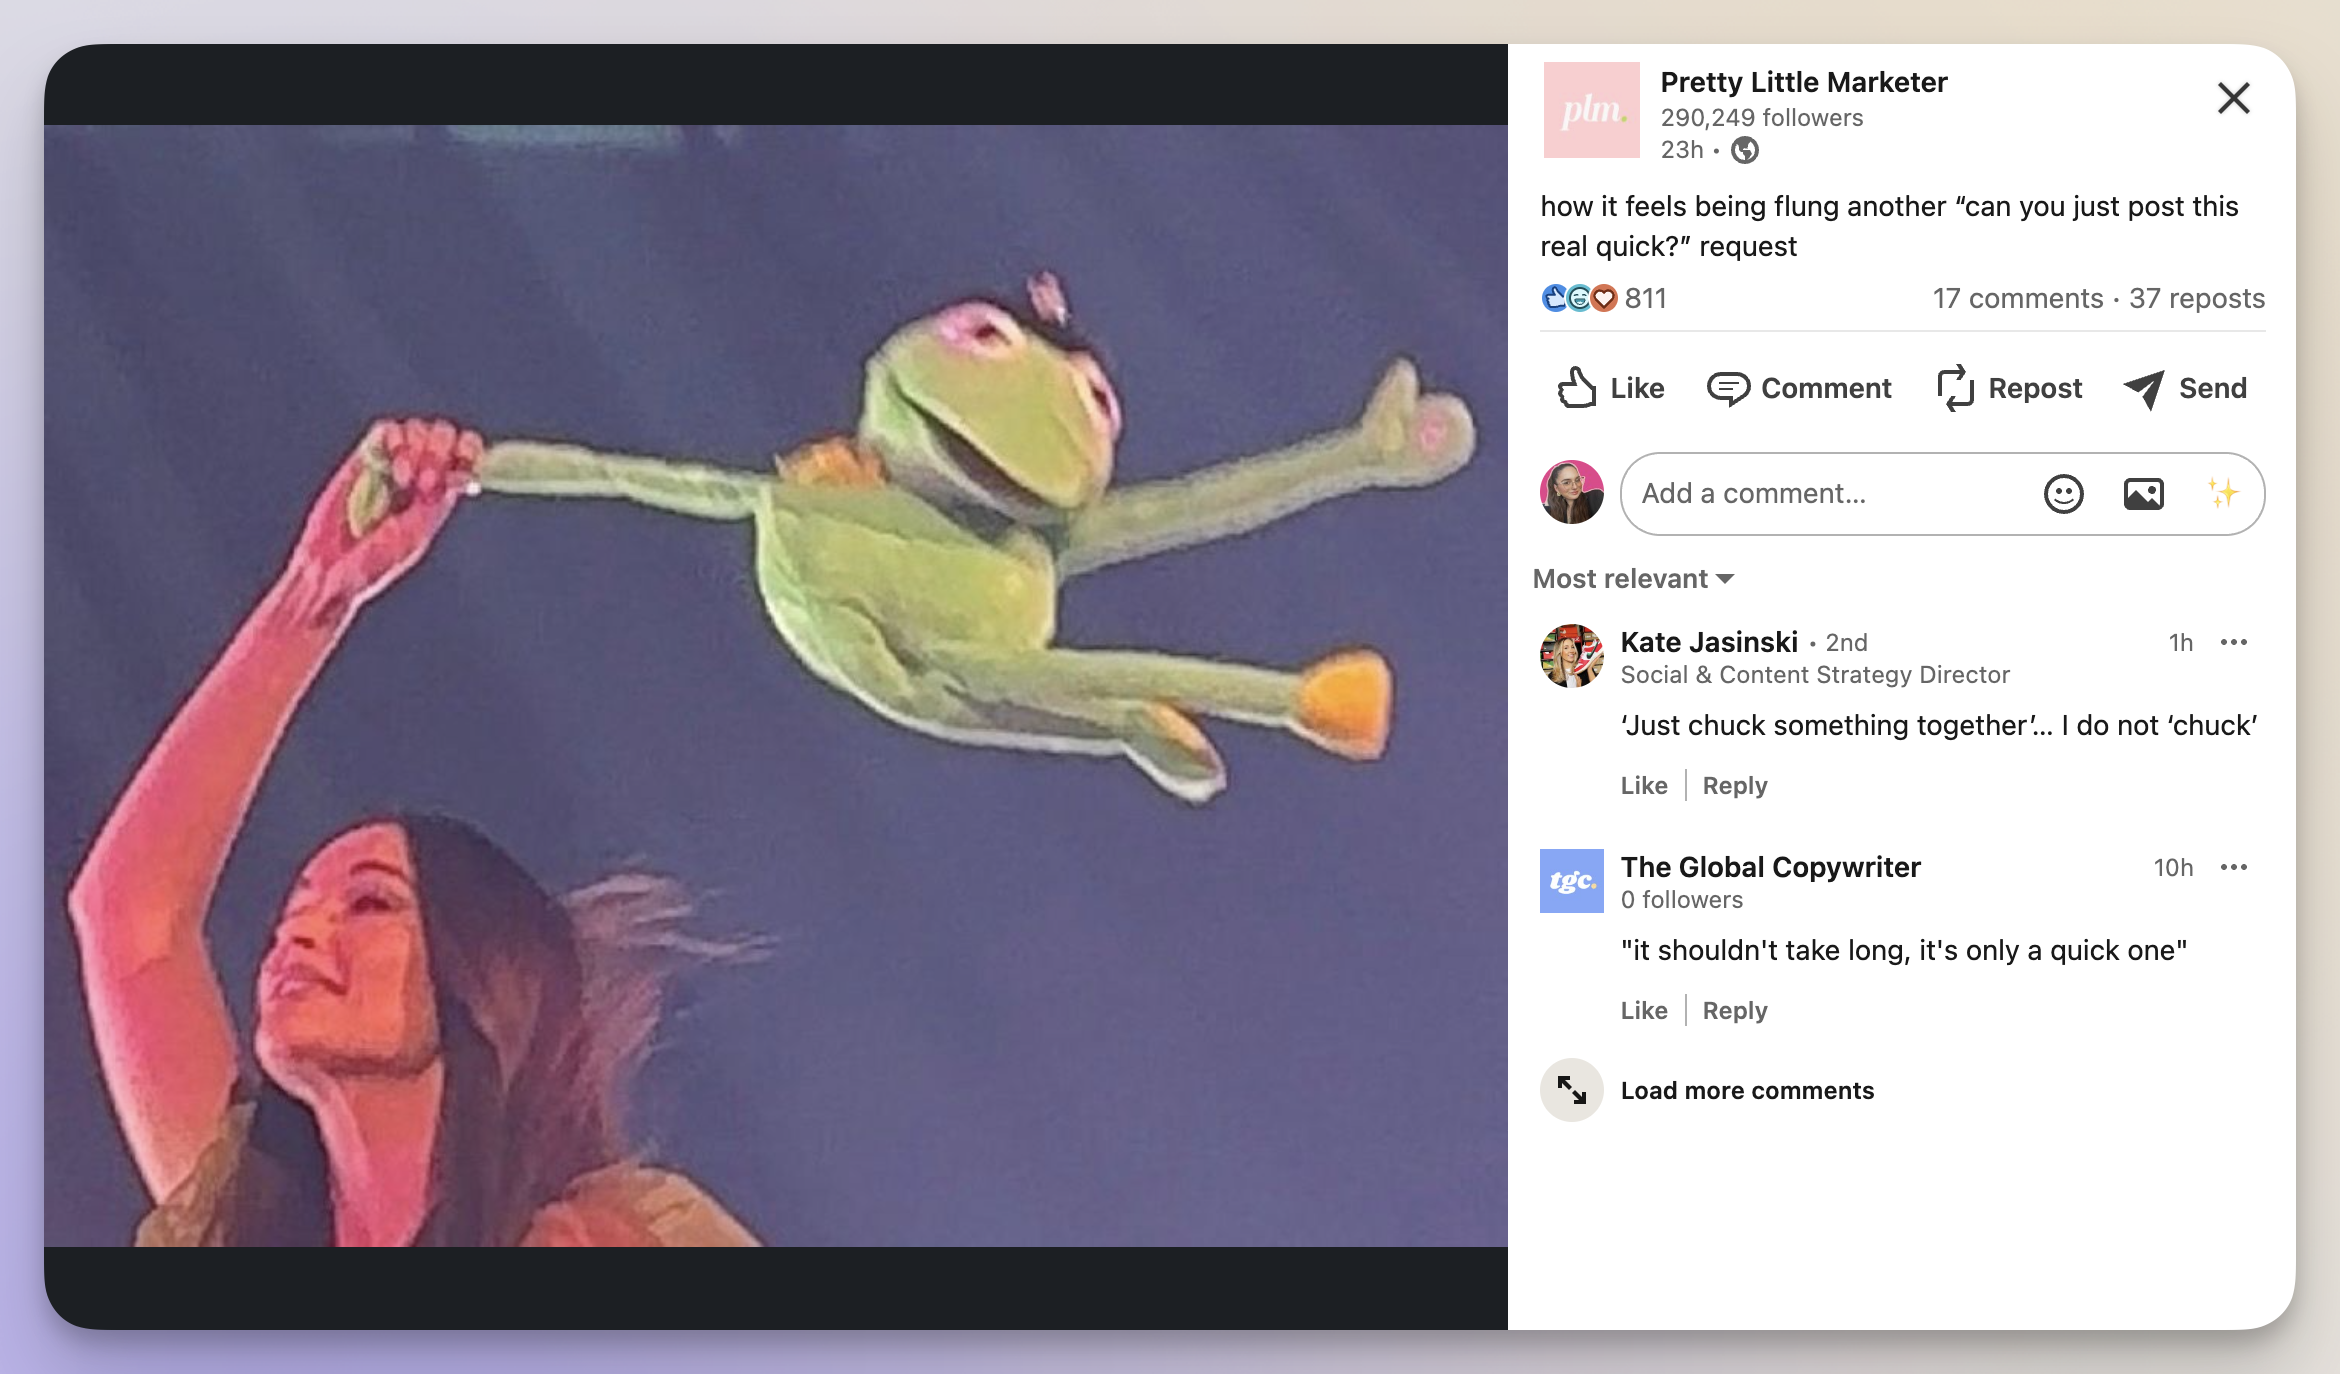
Task: Expand the Most relevant sort dropdown
Action: click(x=1633, y=579)
